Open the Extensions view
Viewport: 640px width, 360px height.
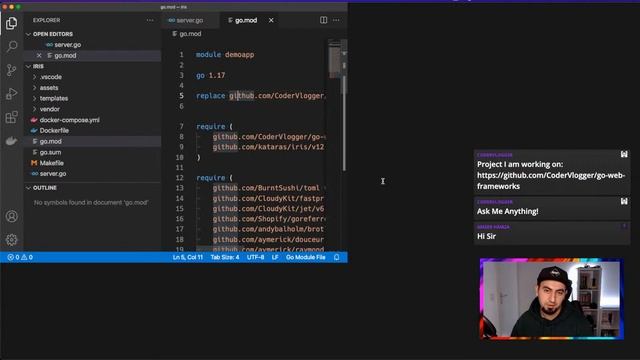pyautogui.click(x=11, y=117)
